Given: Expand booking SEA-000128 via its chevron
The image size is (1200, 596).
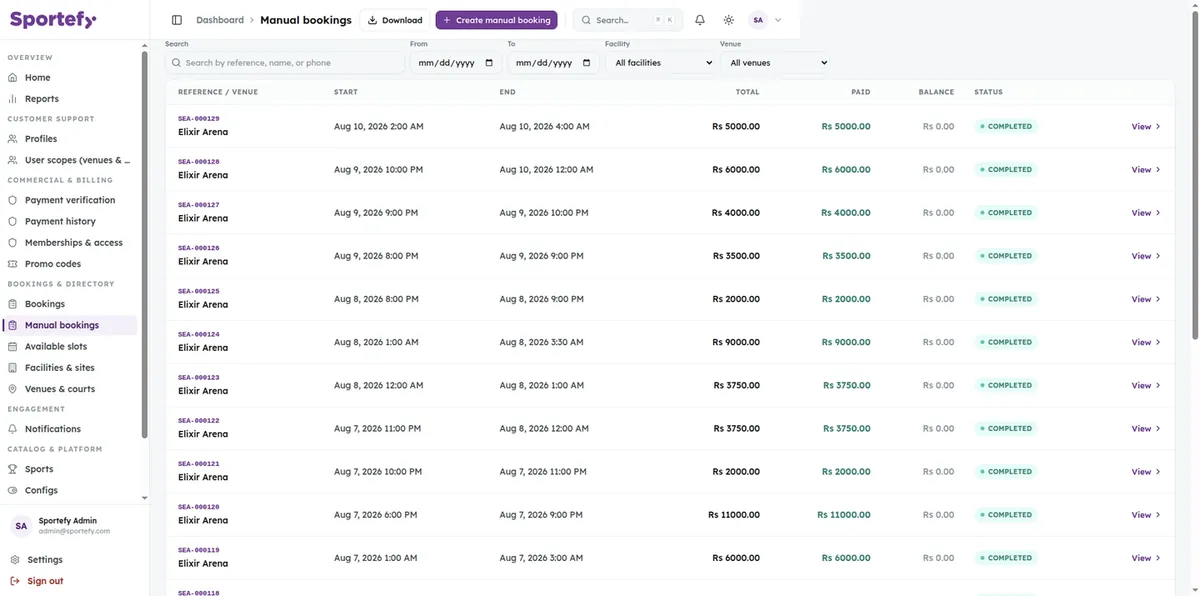Looking at the screenshot, I should click(1158, 170).
